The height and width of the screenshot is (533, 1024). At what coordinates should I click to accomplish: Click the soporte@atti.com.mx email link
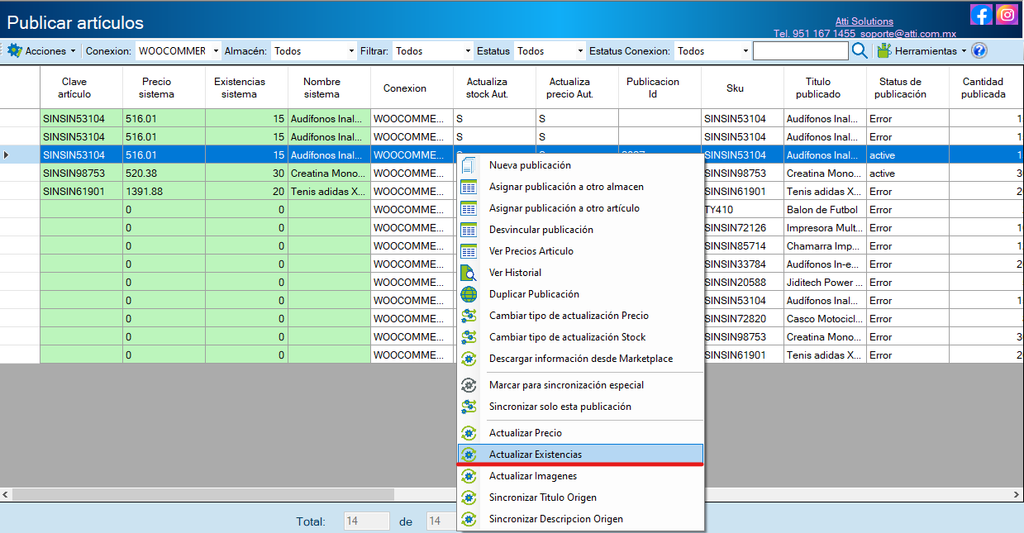(908, 33)
